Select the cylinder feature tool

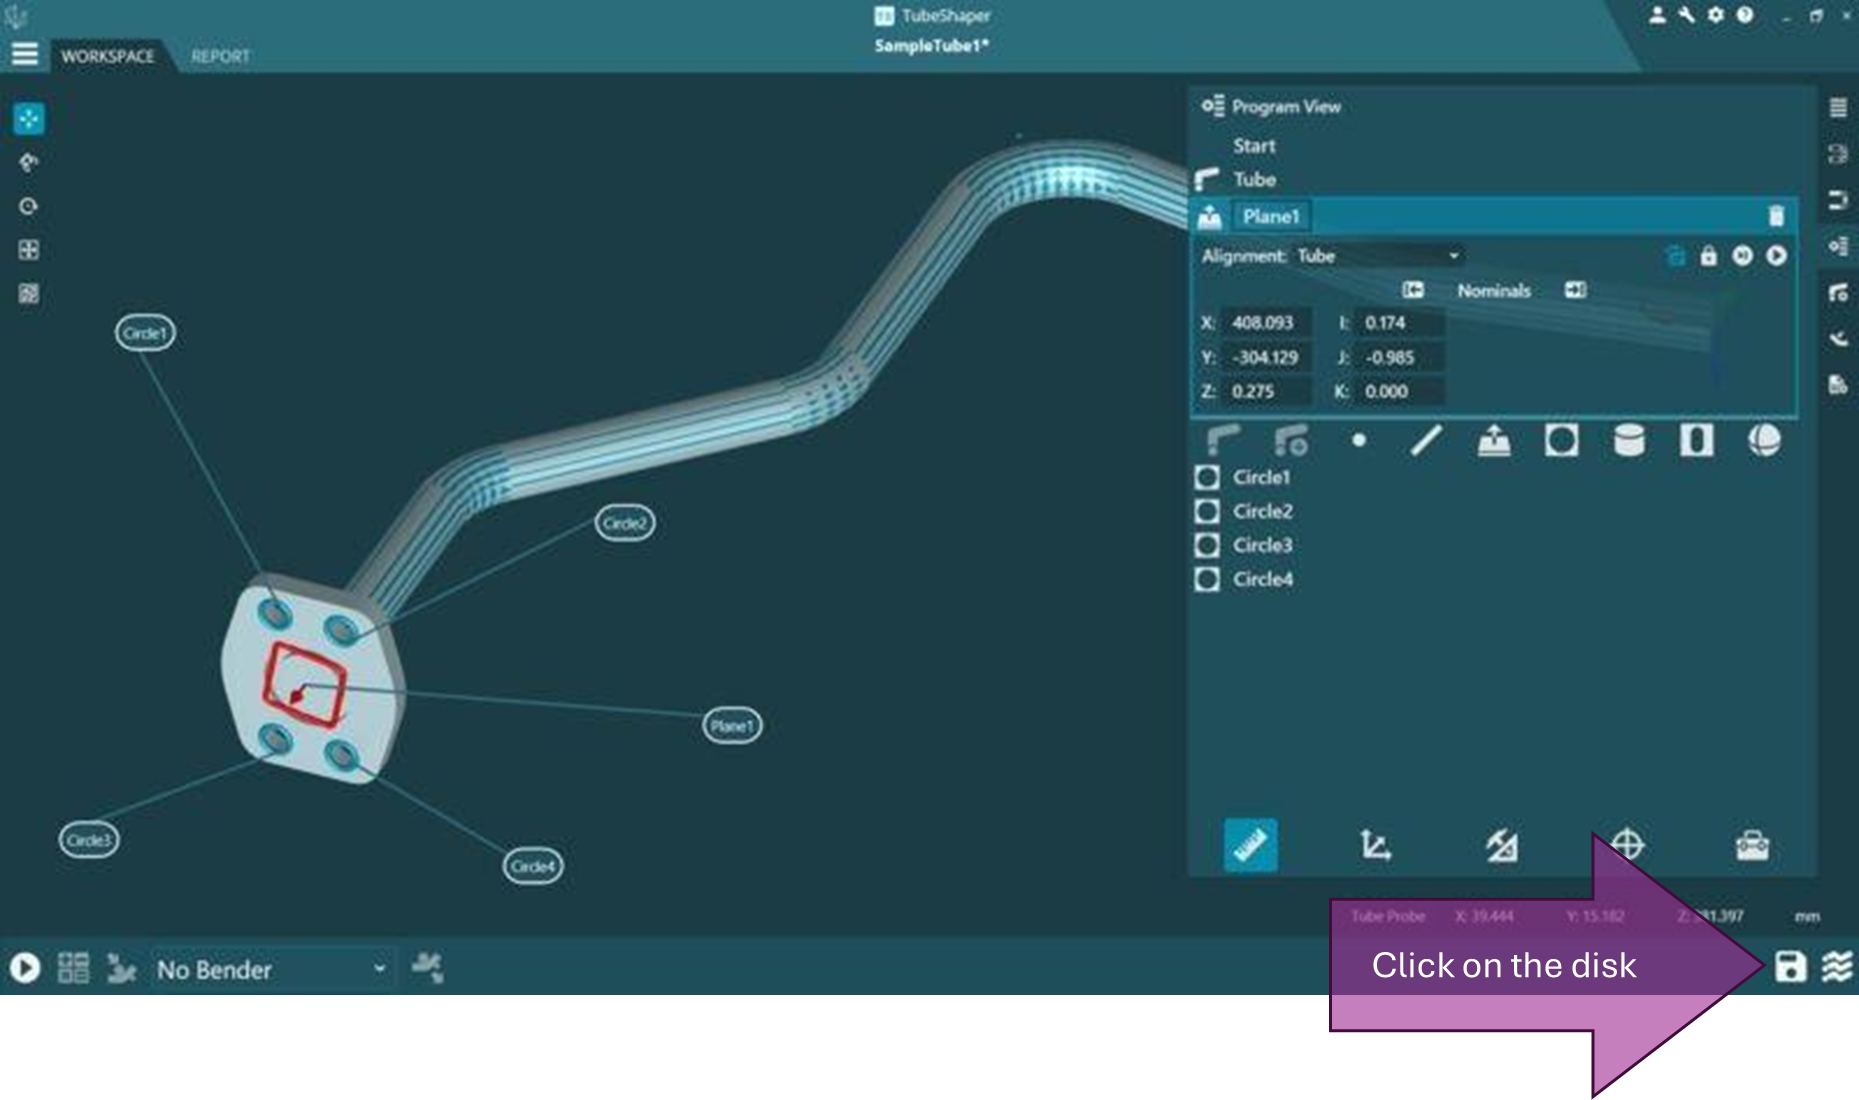click(1629, 440)
